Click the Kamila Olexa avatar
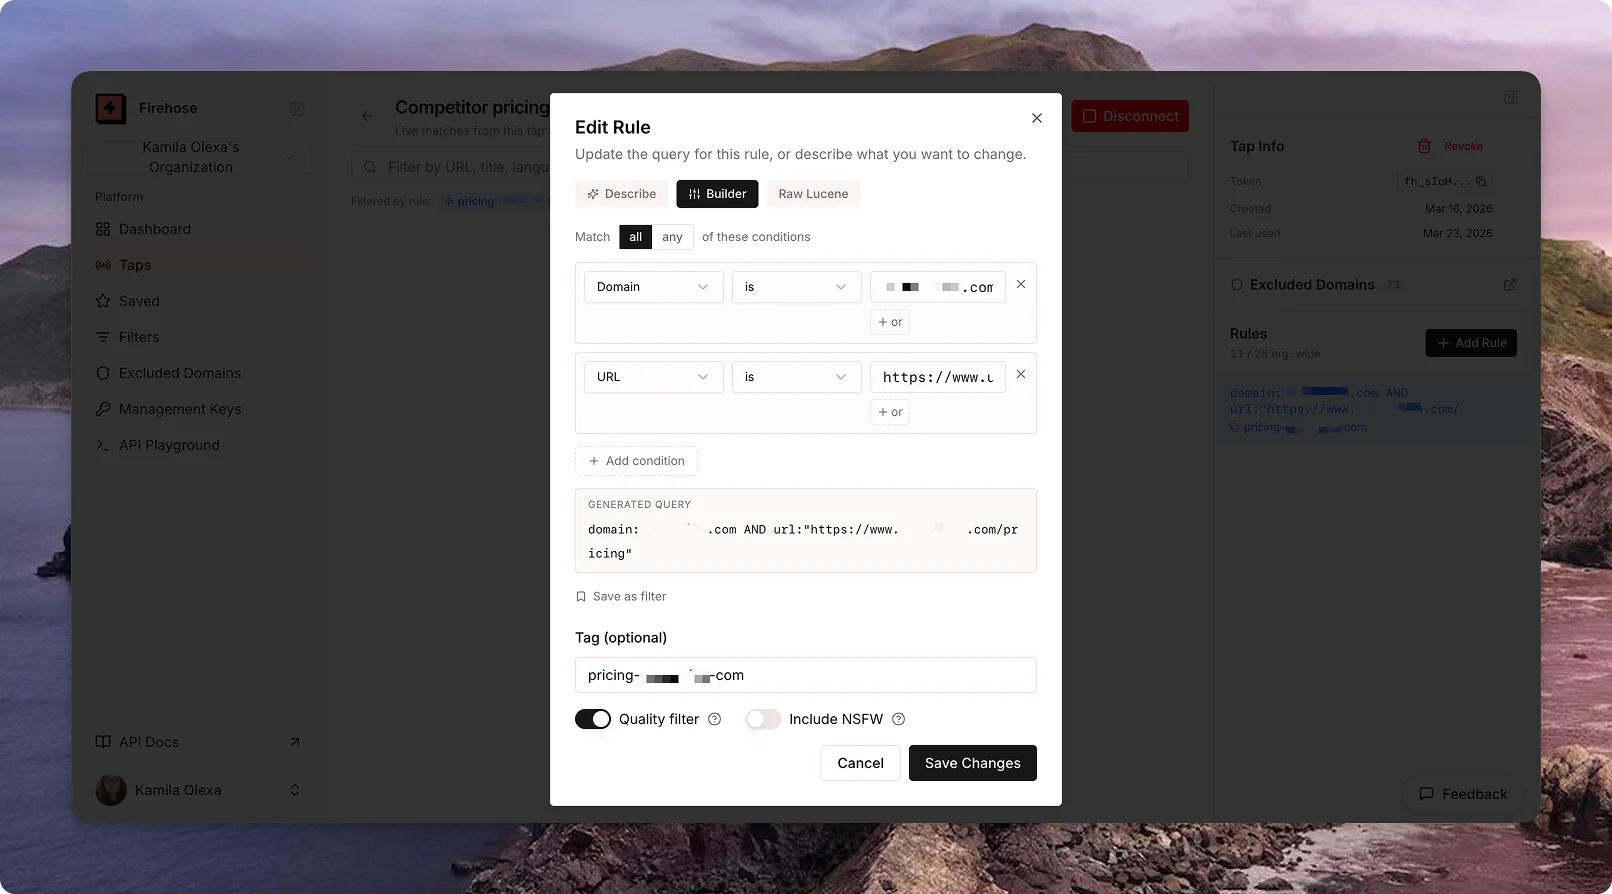 [x=111, y=790]
